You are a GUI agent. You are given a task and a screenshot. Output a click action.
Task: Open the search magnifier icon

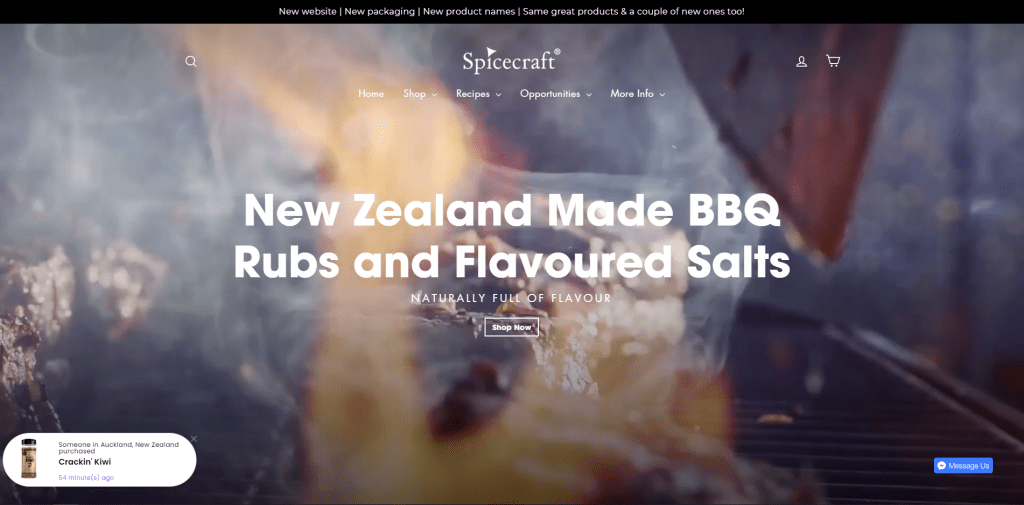(191, 61)
